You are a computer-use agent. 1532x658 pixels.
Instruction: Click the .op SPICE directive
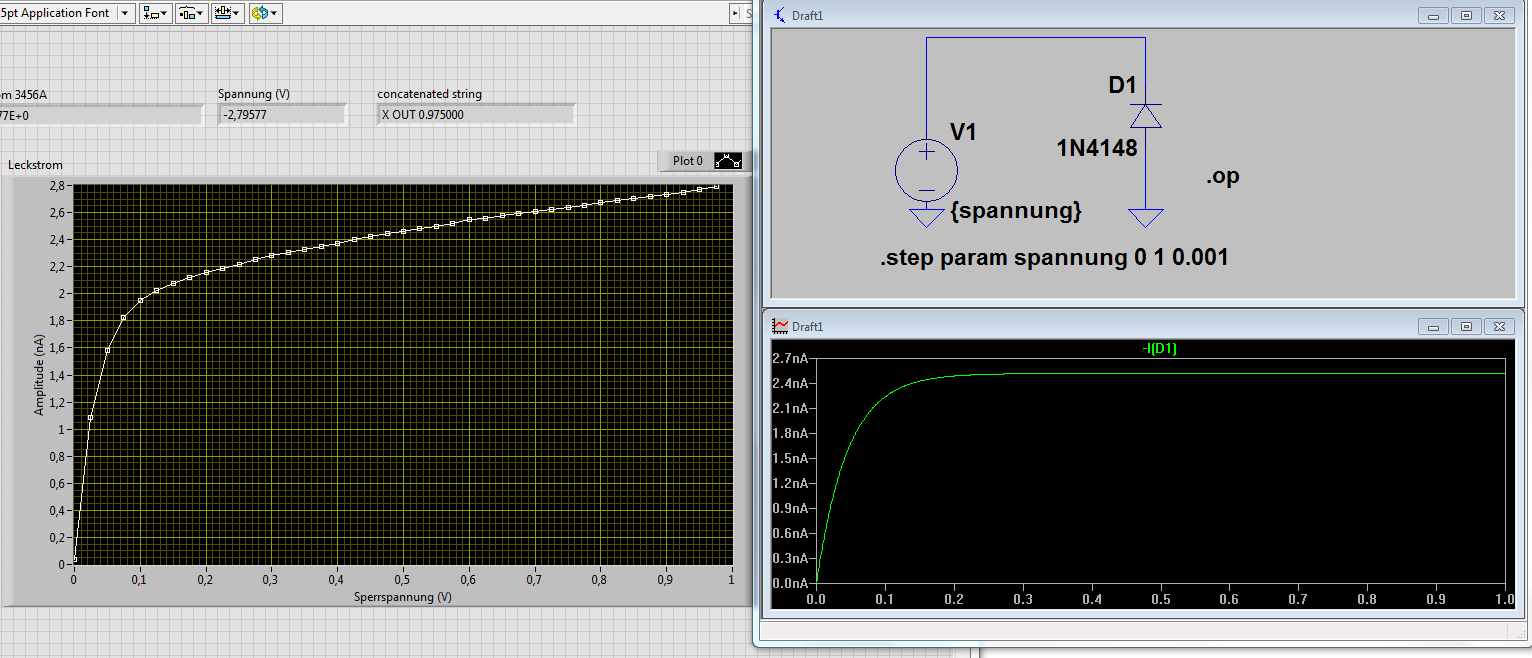click(x=1222, y=176)
